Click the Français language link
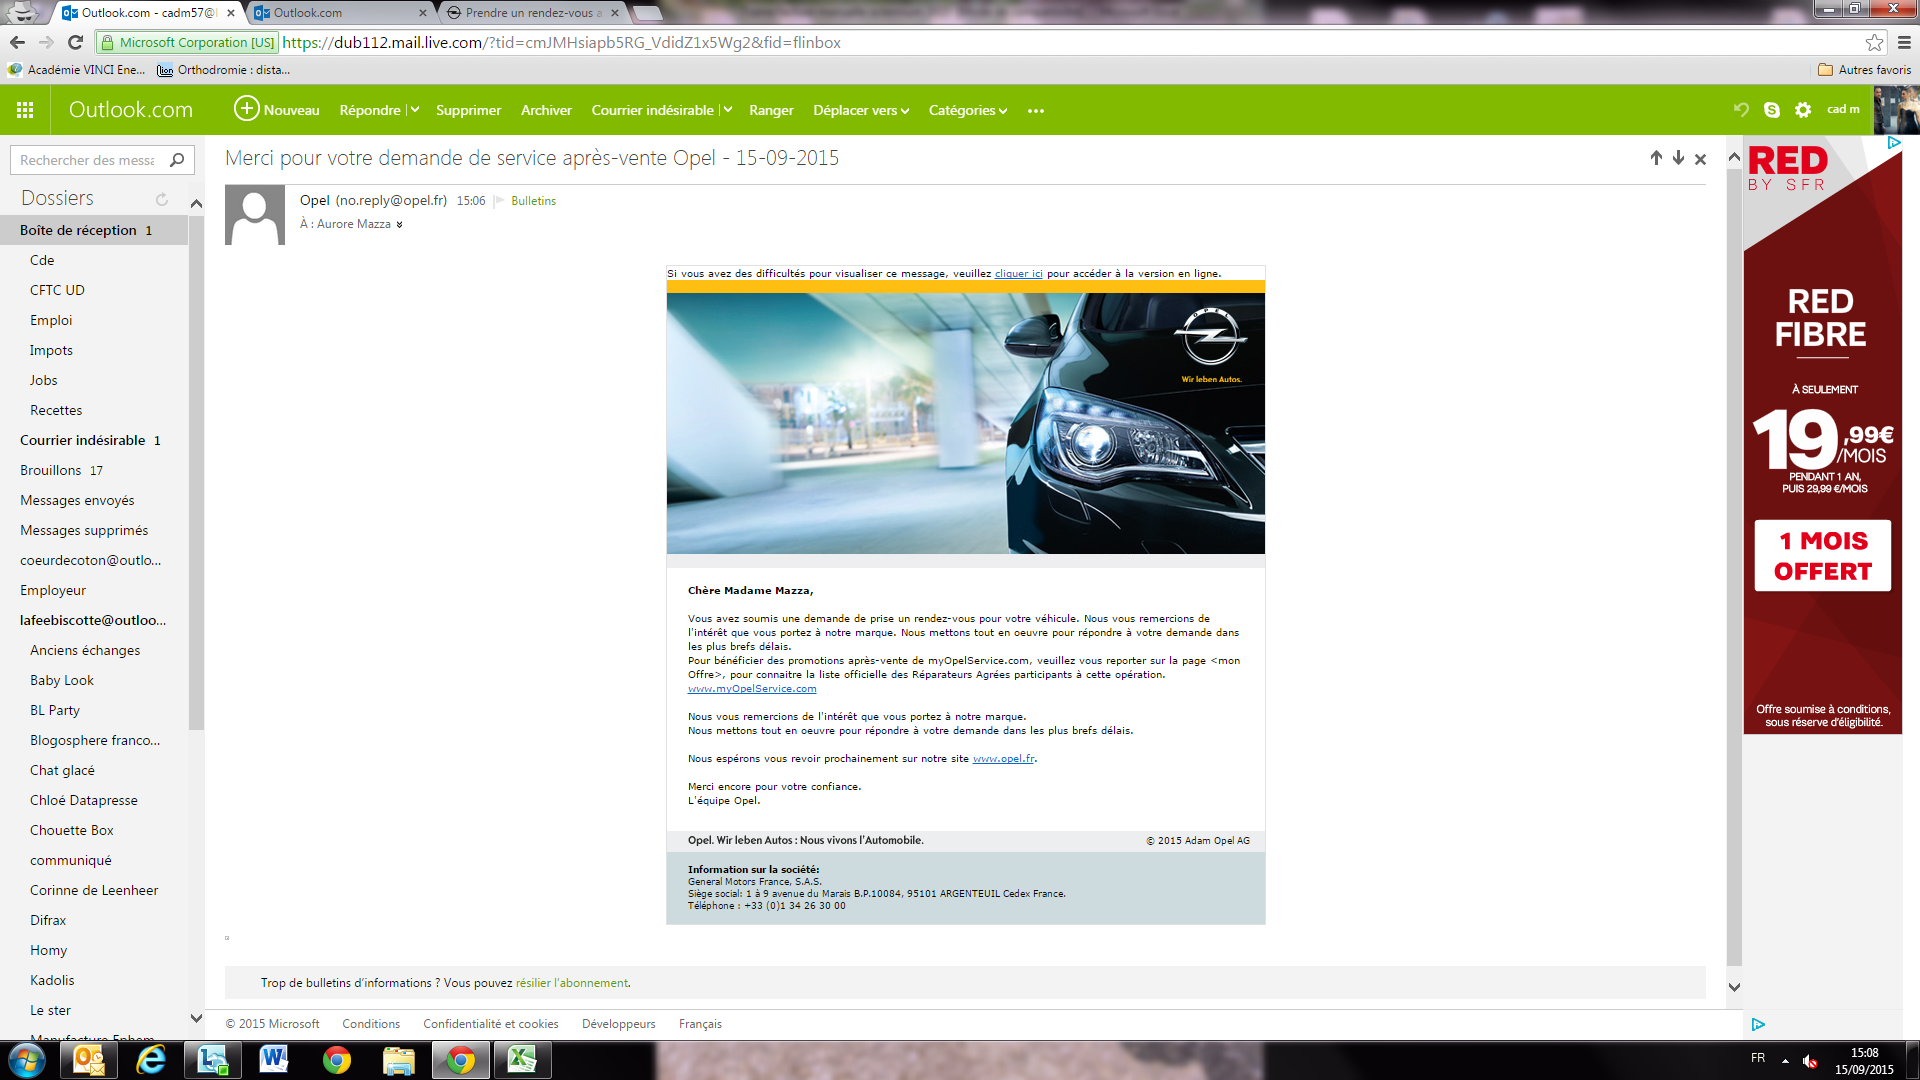This screenshot has width=1920, height=1080. [x=700, y=1024]
